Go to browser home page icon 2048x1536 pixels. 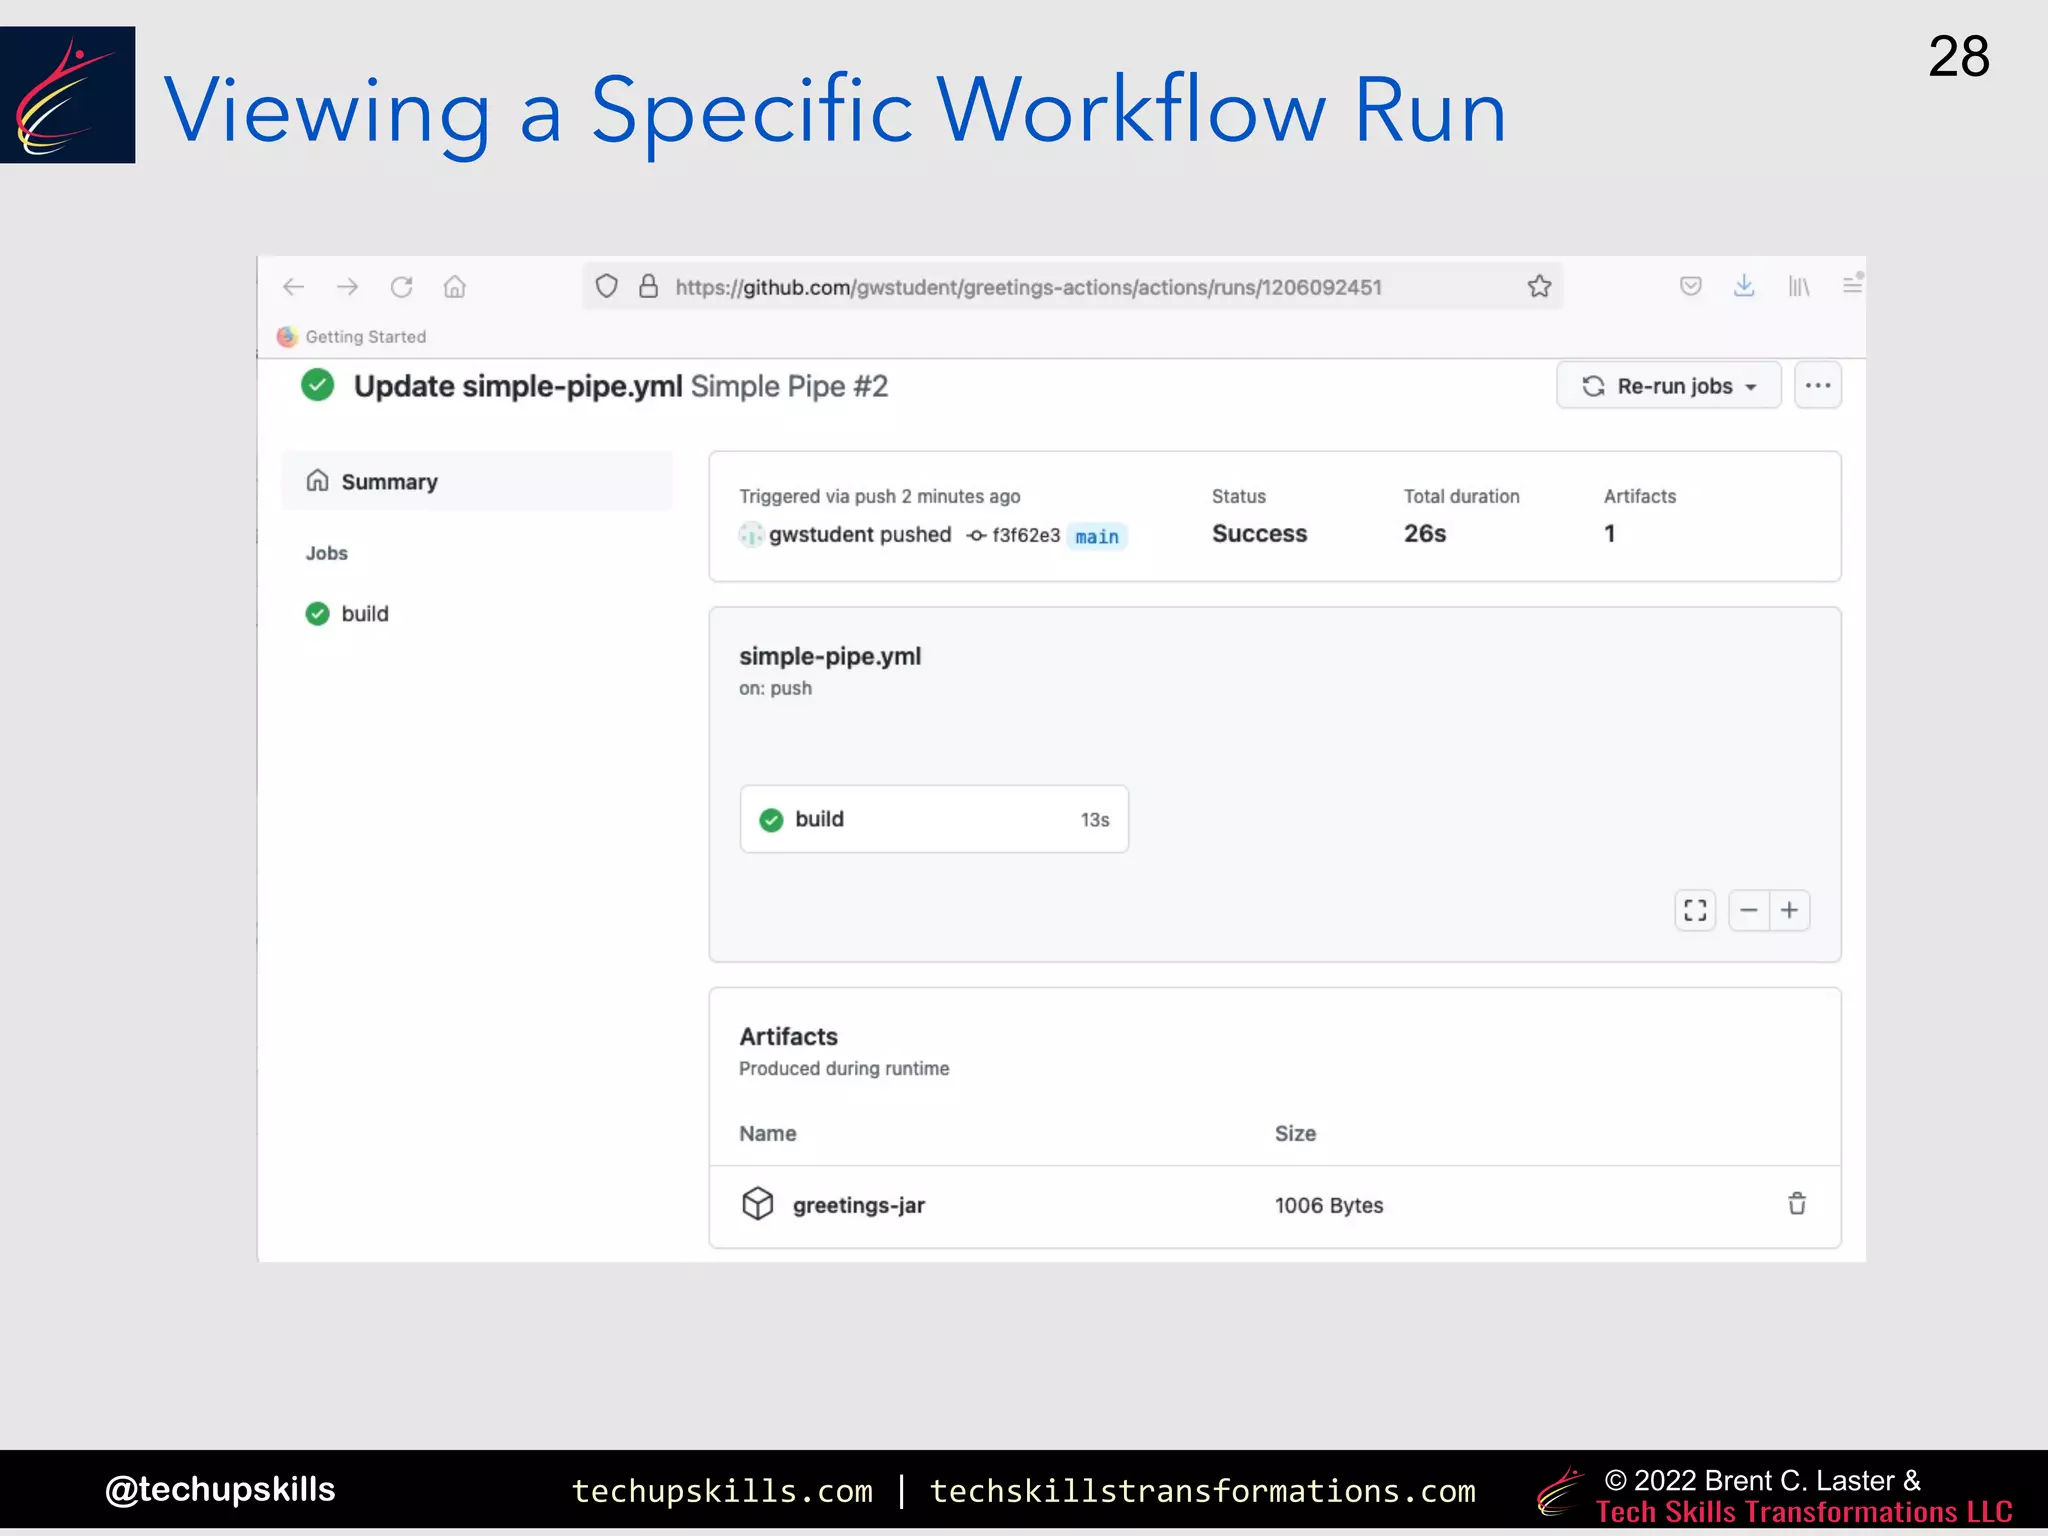tap(455, 287)
